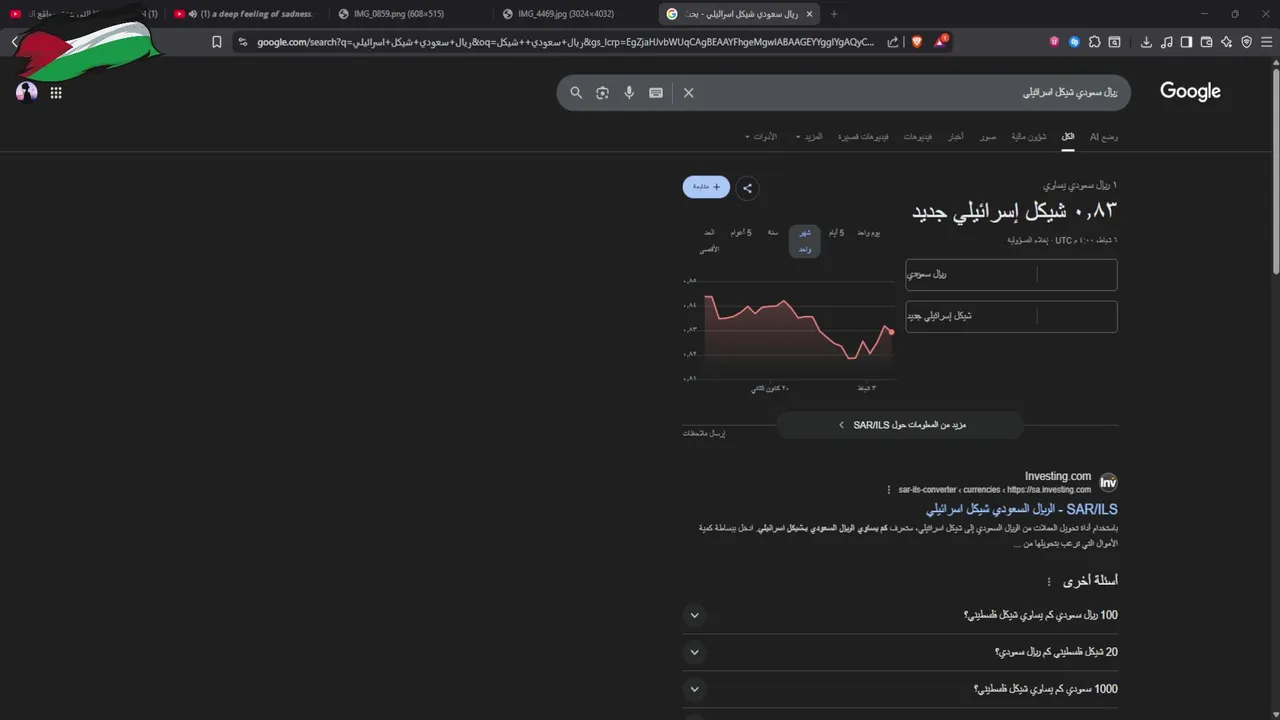Open the Downloads toolbar icon
The width and height of the screenshot is (1280, 720).
pos(1146,42)
